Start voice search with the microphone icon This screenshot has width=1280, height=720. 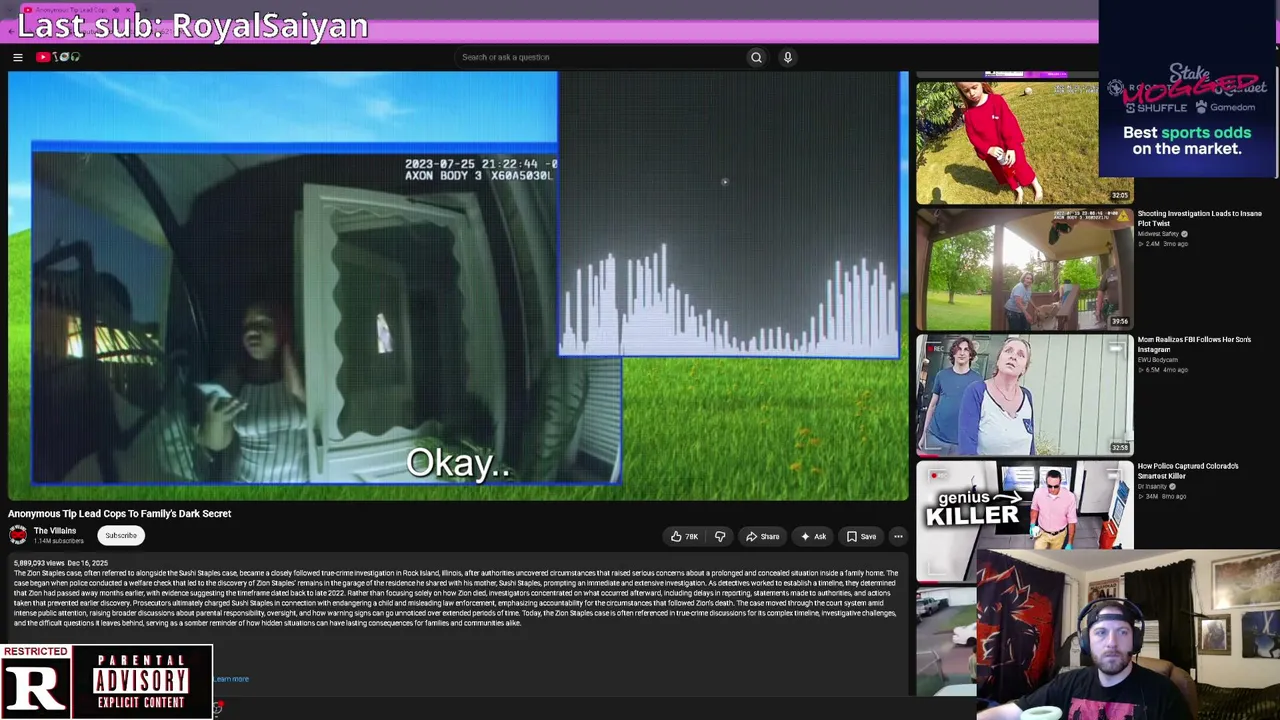788,57
